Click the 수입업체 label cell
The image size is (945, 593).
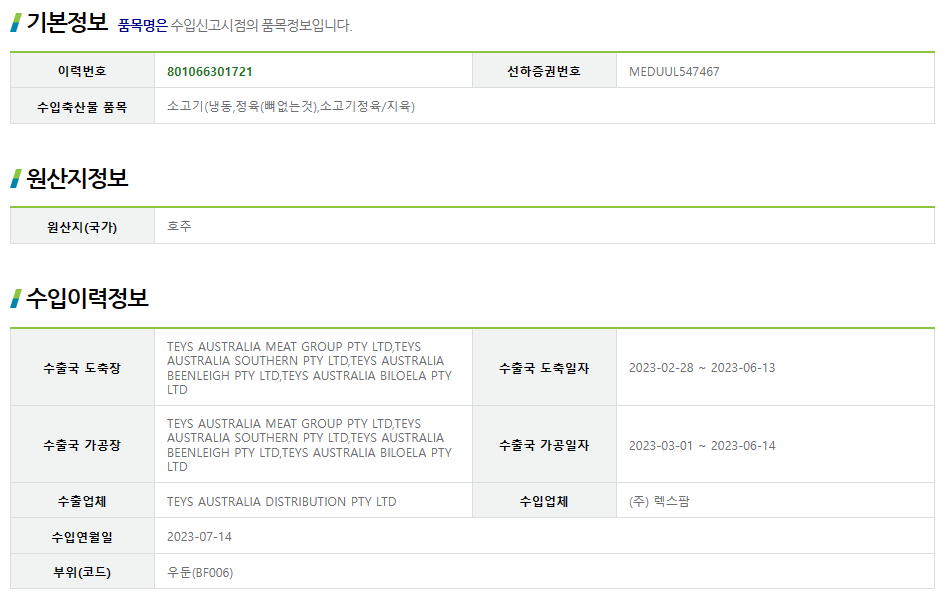click(544, 500)
